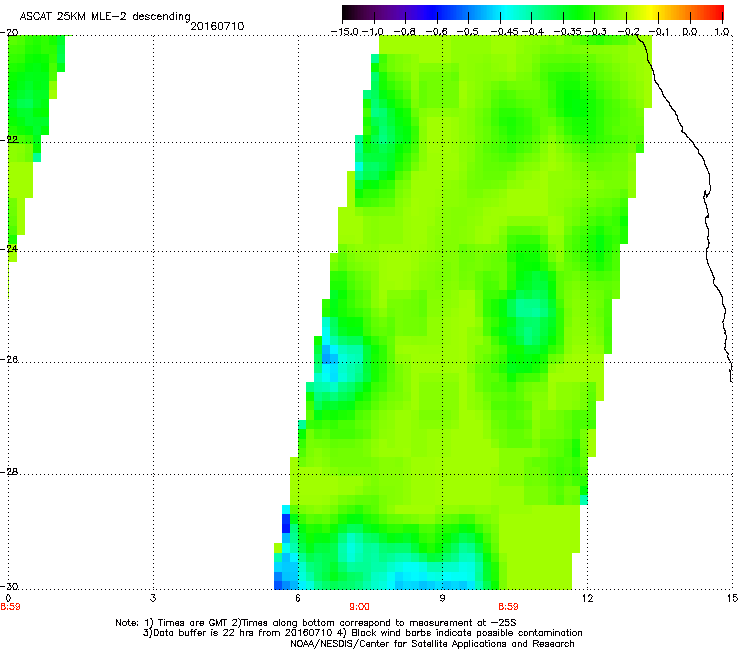Click the '15' longitude axis label
Viewport: 740px width, 650px height.
pyautogui.click(x=733, y=598)
